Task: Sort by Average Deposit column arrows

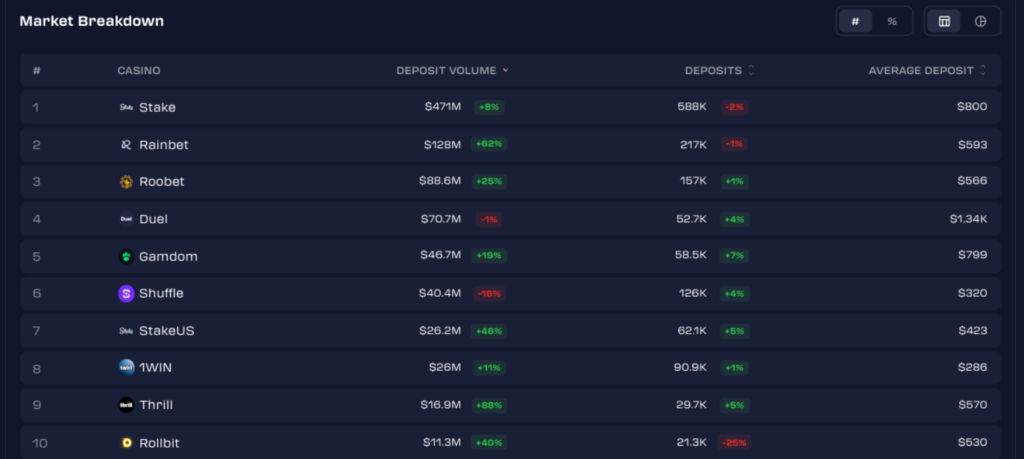Action: pyautogui.click(x=983, y=71)
